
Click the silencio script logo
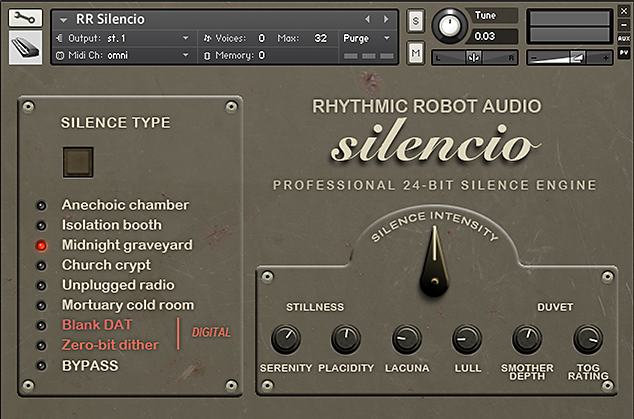pos(435,142)
